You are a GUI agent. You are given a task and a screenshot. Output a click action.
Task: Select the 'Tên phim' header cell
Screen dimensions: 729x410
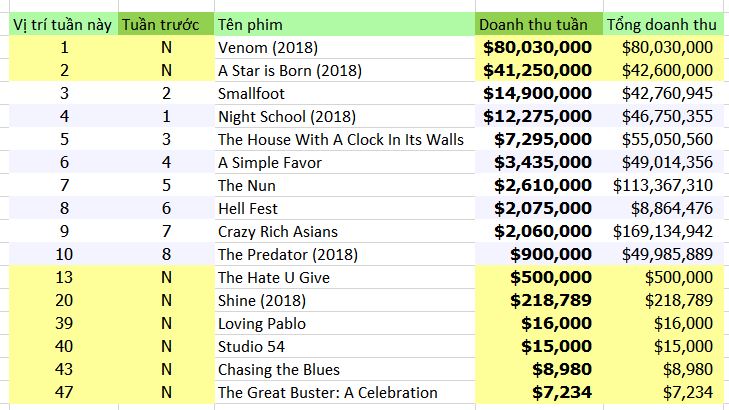(x=345, y=24)
